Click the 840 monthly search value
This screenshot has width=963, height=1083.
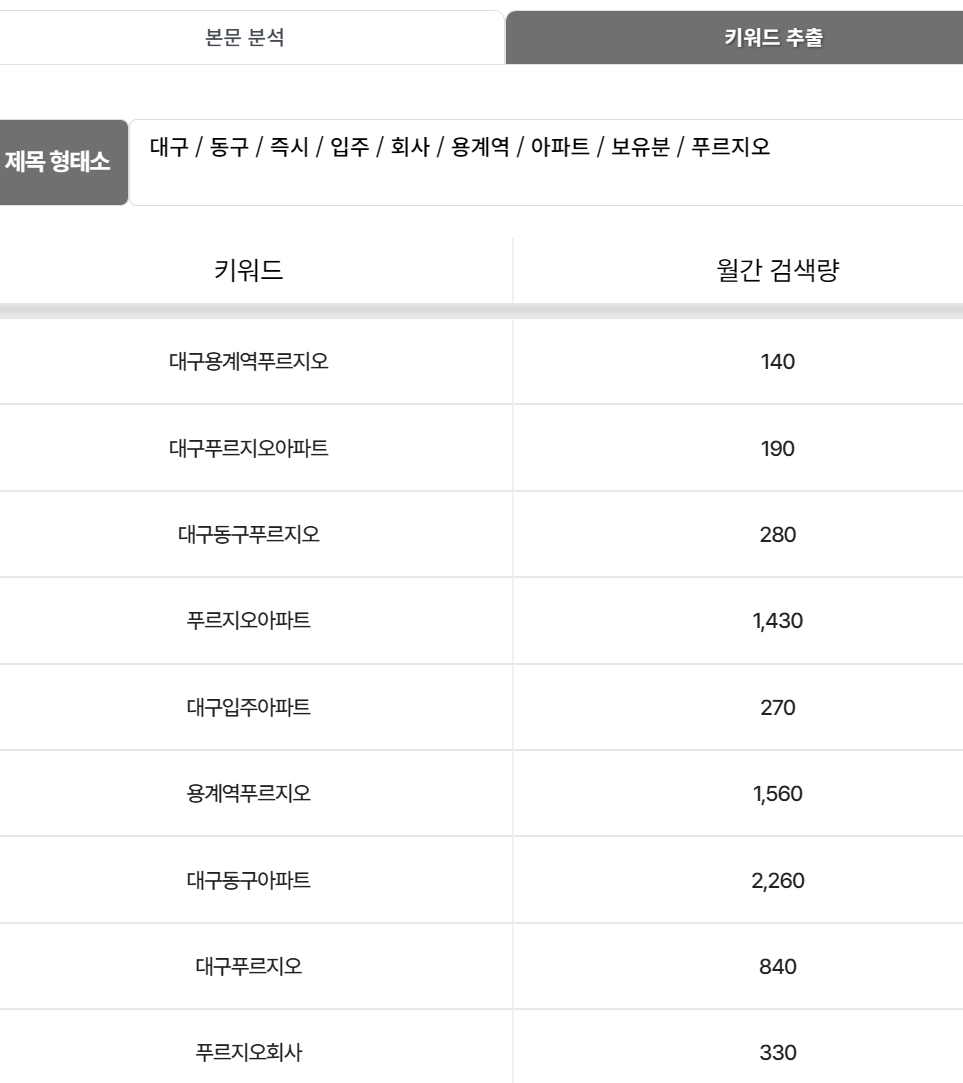(778, 967)
